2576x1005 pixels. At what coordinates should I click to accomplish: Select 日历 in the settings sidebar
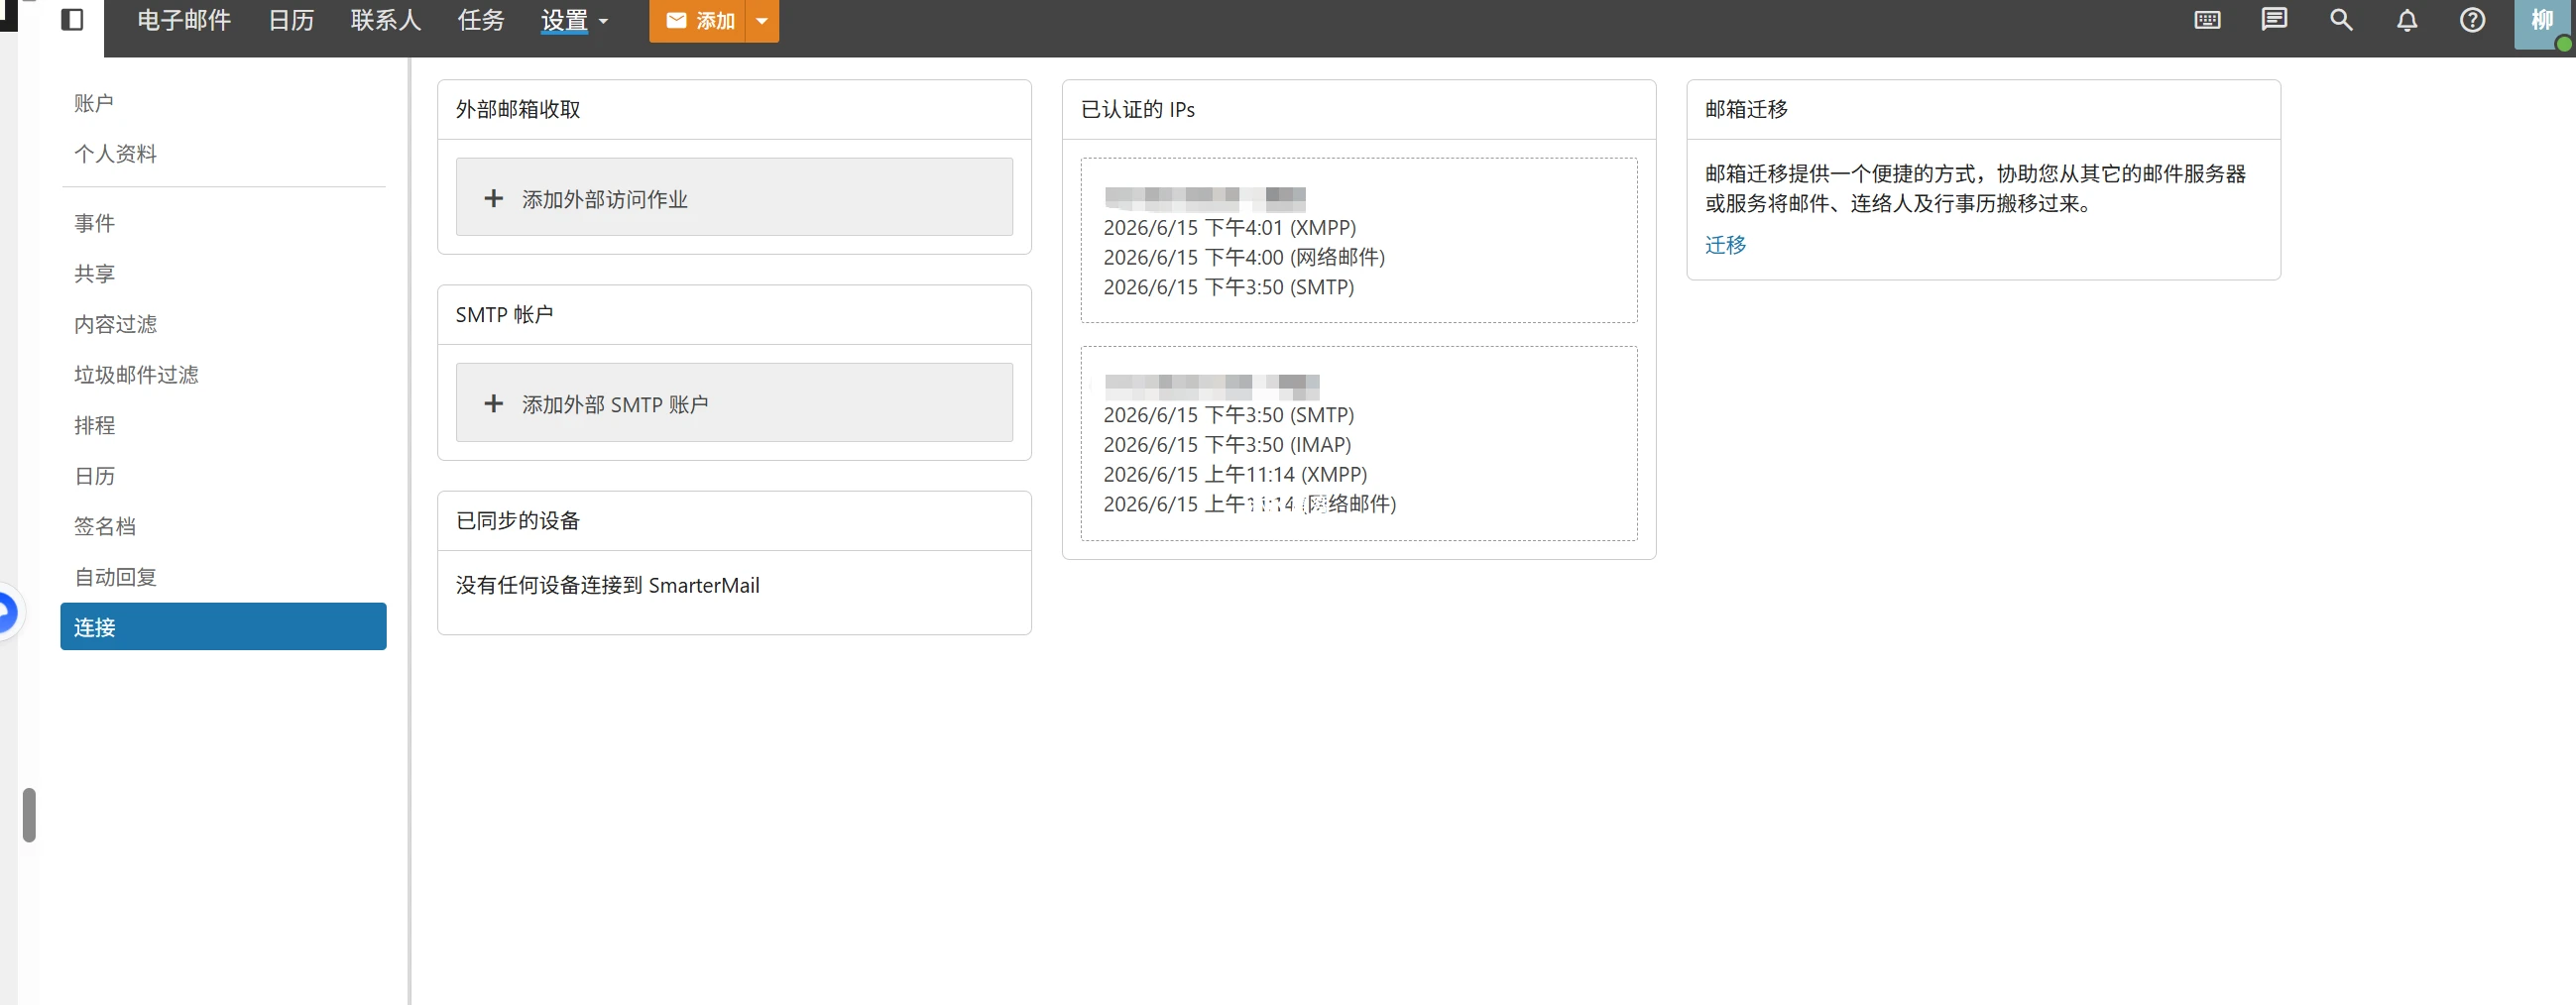tap(94, 476)
